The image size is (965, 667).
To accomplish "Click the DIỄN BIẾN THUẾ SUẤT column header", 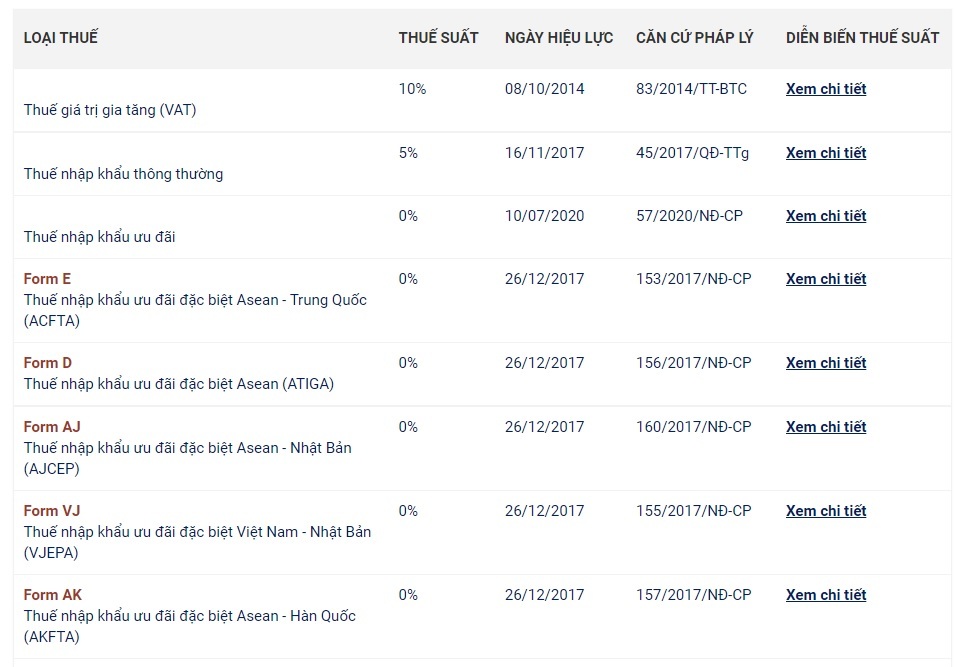I will click(x=863, y=37).
